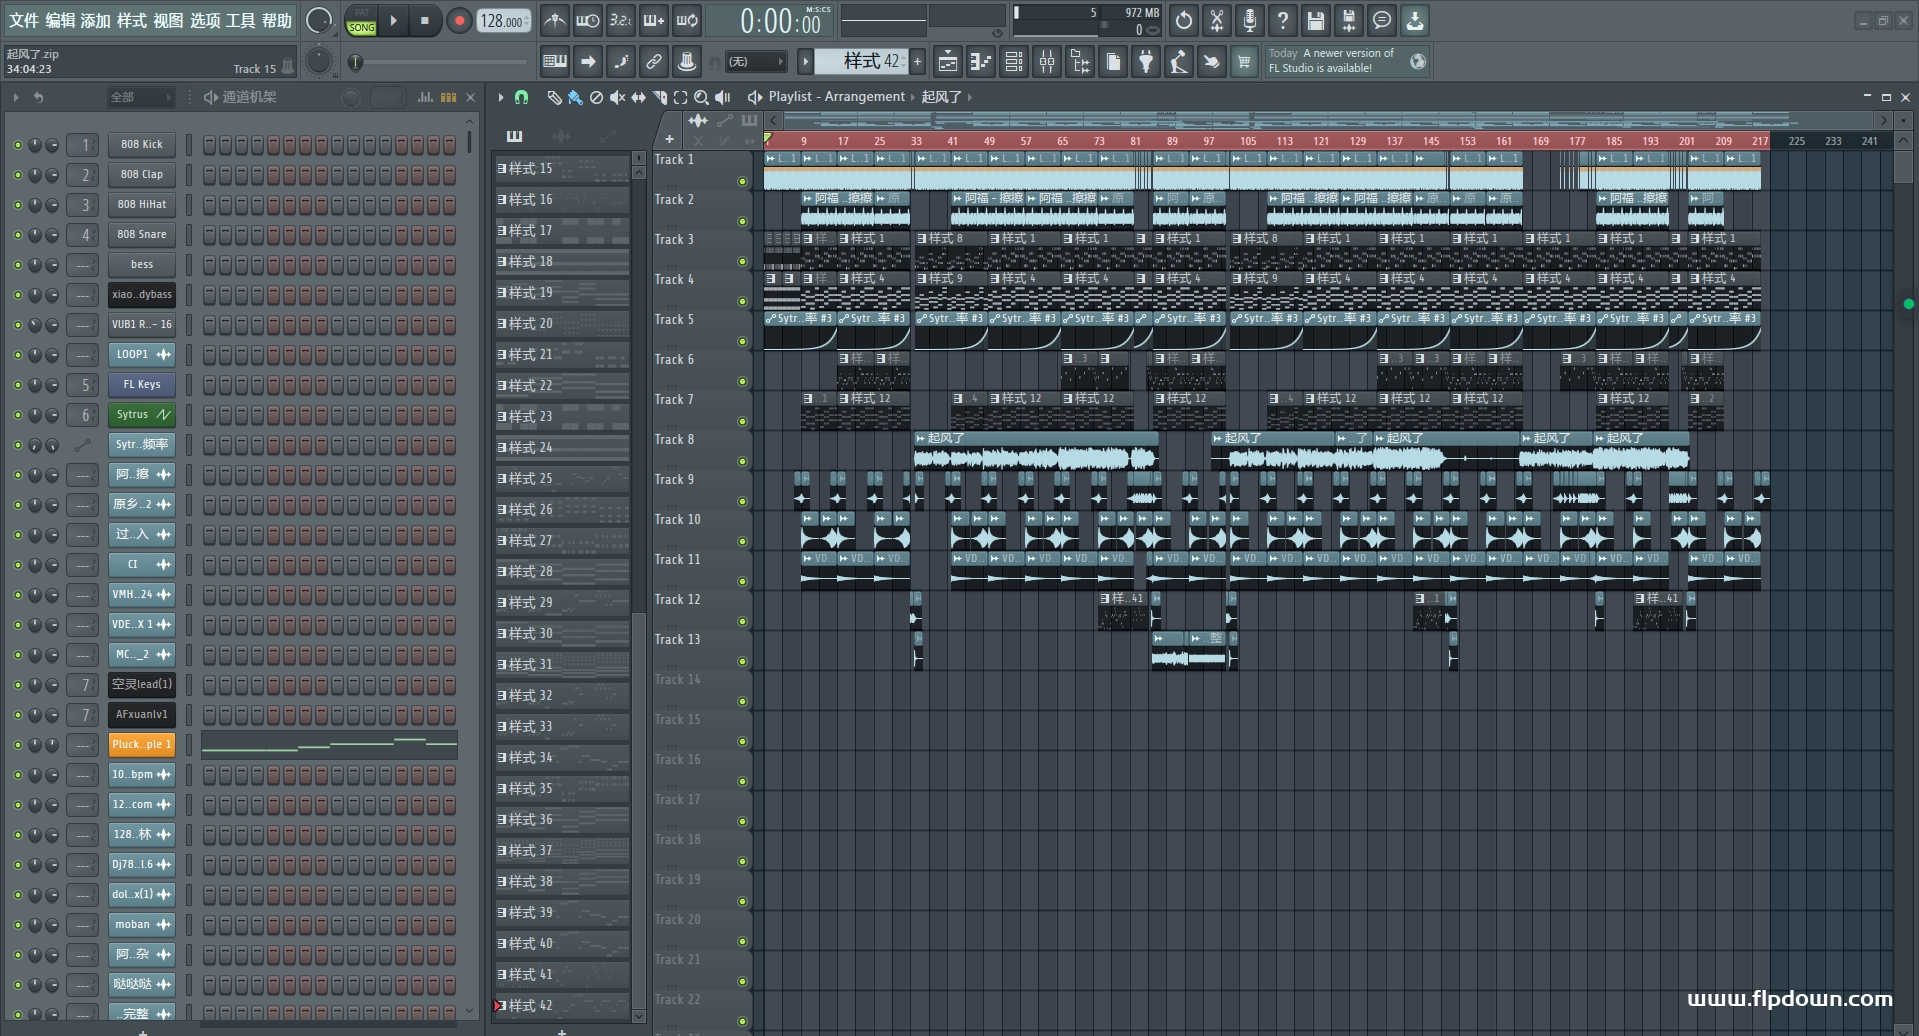The width and height of the screenshot is (1919, 1036).
Task: Toggle loop recording icon
Action: (688, 20)
